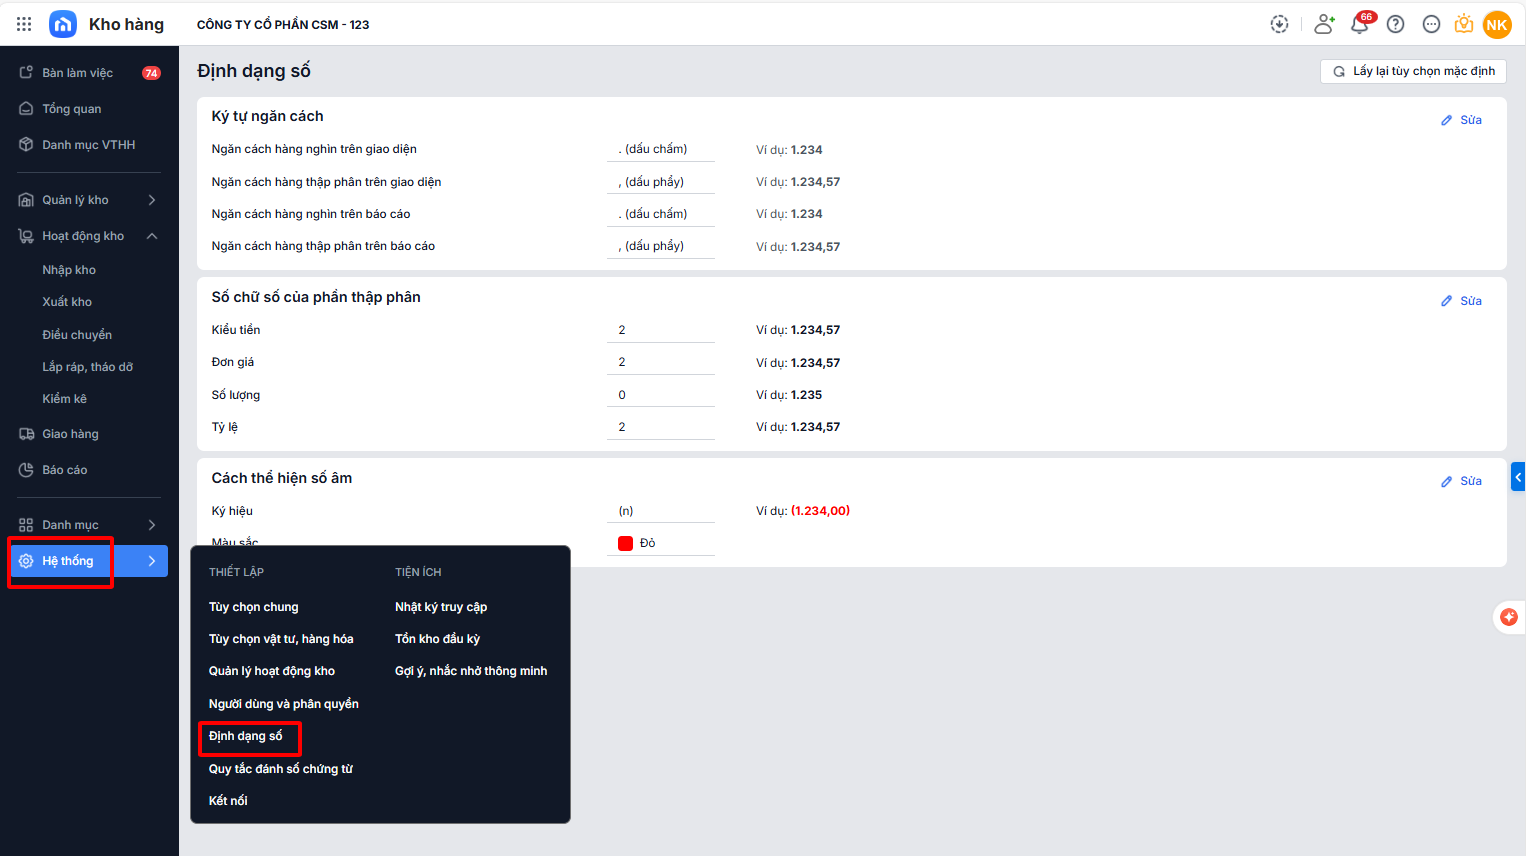Open Quy tắc đánh số chứng từ
The height and width of the screenshot is (856, 1526).
pos(281,769)
